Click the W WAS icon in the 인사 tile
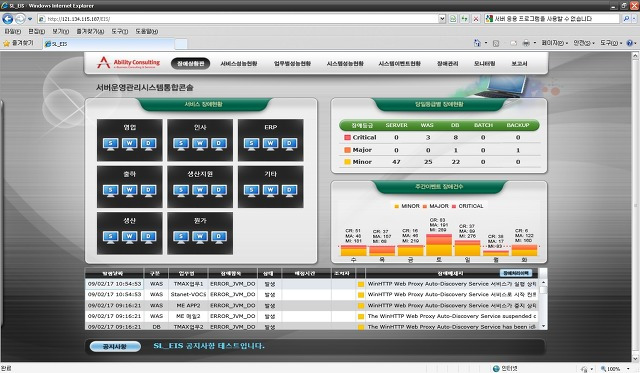 [x=200, y=144]
